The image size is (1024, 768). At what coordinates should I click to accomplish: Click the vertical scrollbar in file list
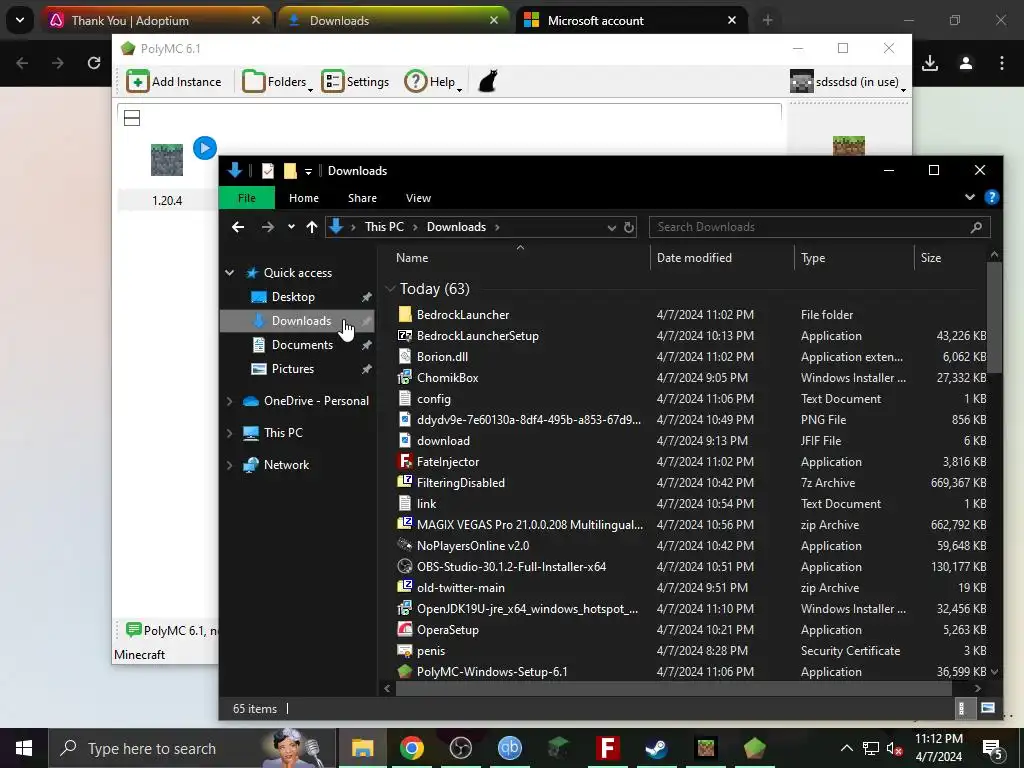coord(994,317)
